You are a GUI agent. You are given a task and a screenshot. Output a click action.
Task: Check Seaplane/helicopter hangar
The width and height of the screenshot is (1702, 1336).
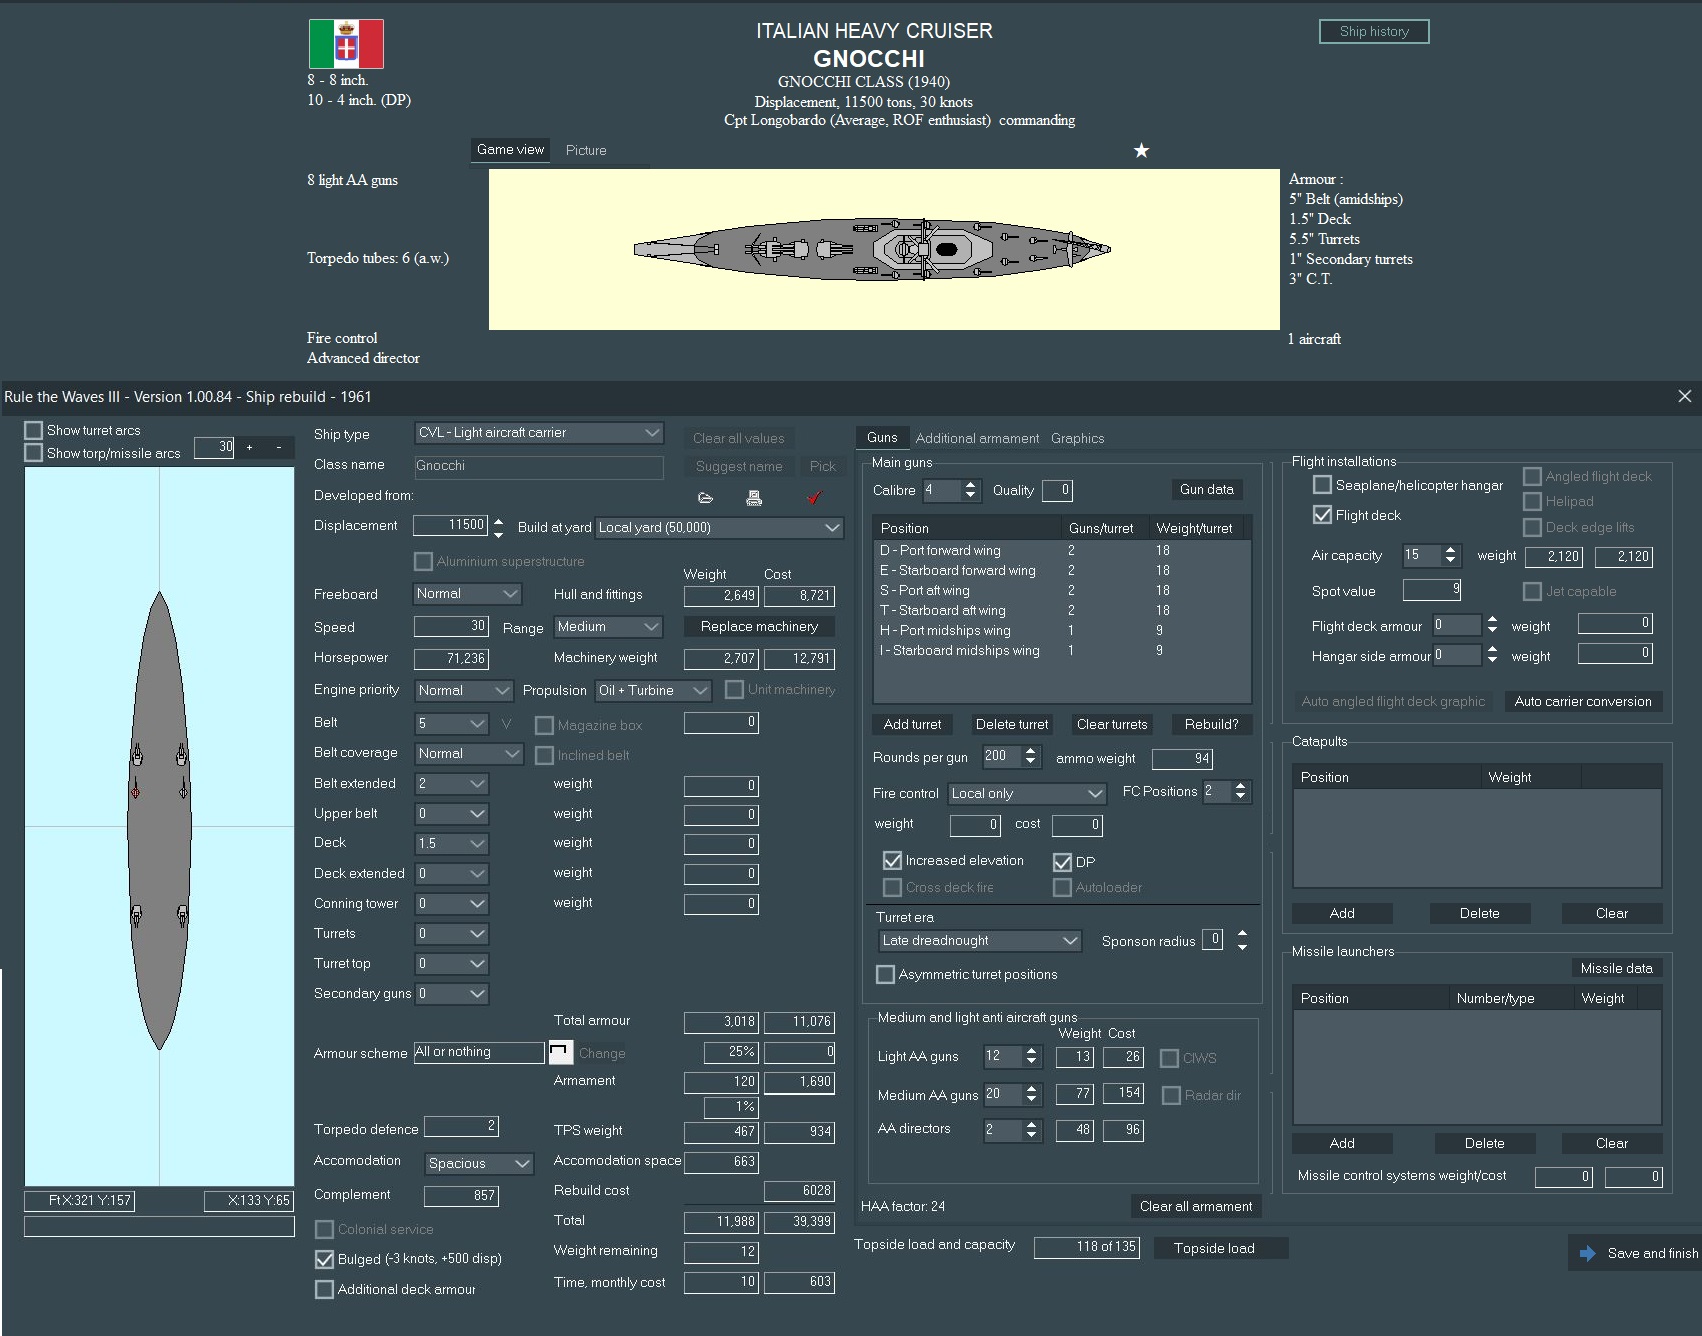pos(1322,485)
